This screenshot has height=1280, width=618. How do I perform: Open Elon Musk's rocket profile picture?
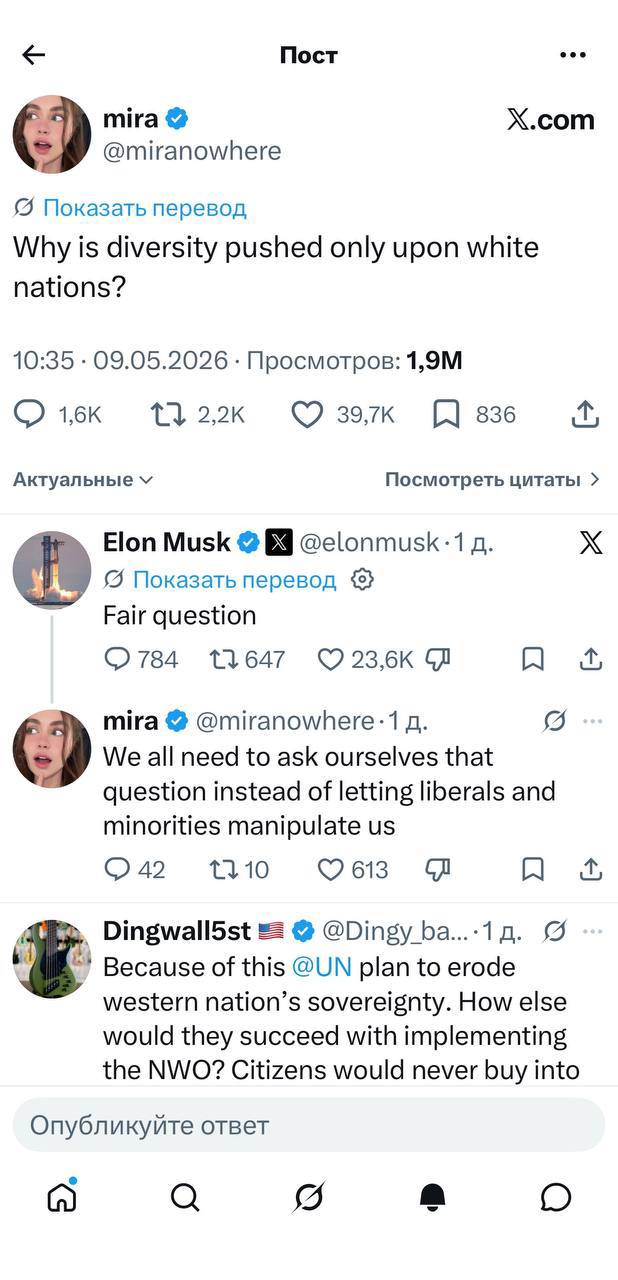pyautogui.click(x=52, y=570)
